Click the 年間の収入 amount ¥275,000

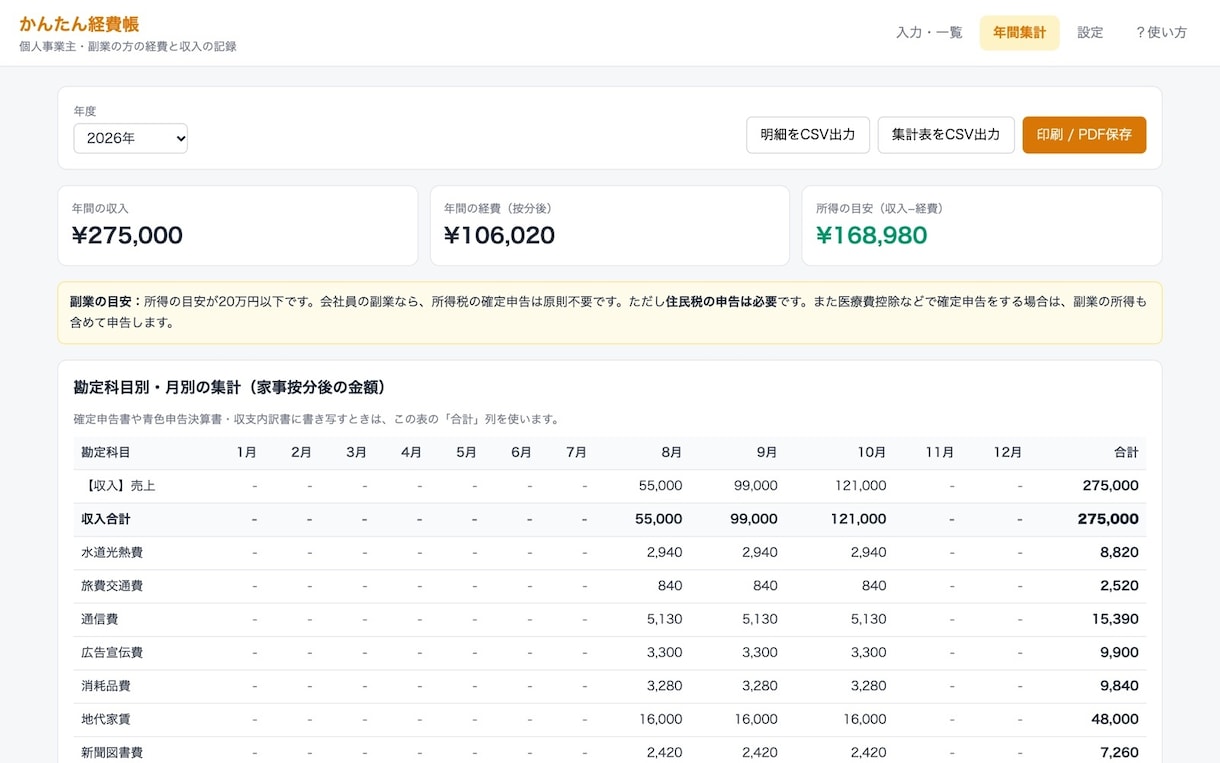[127, 235]
